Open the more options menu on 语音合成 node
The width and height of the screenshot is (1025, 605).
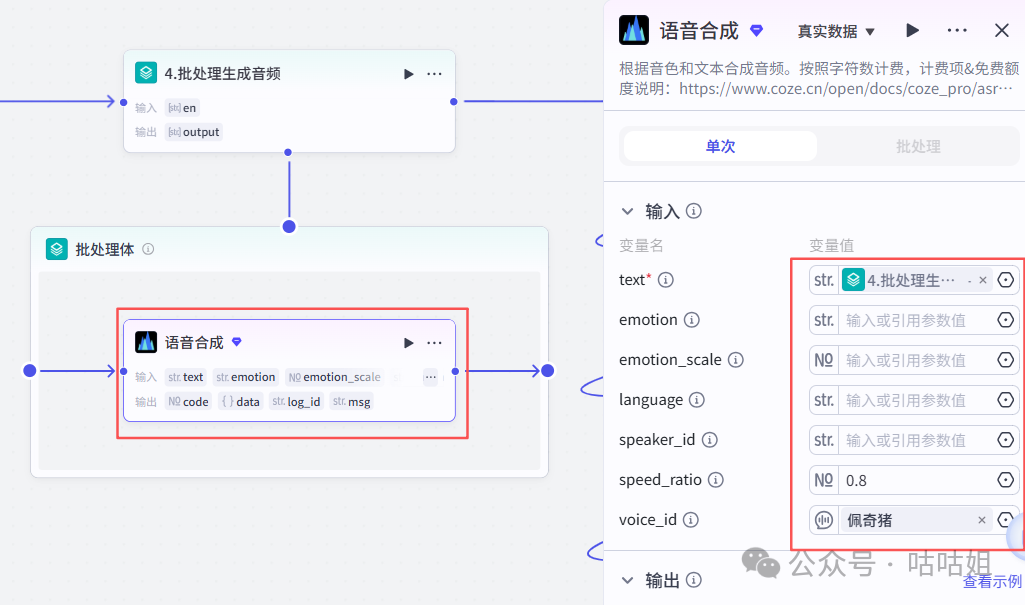pos(434,342)
